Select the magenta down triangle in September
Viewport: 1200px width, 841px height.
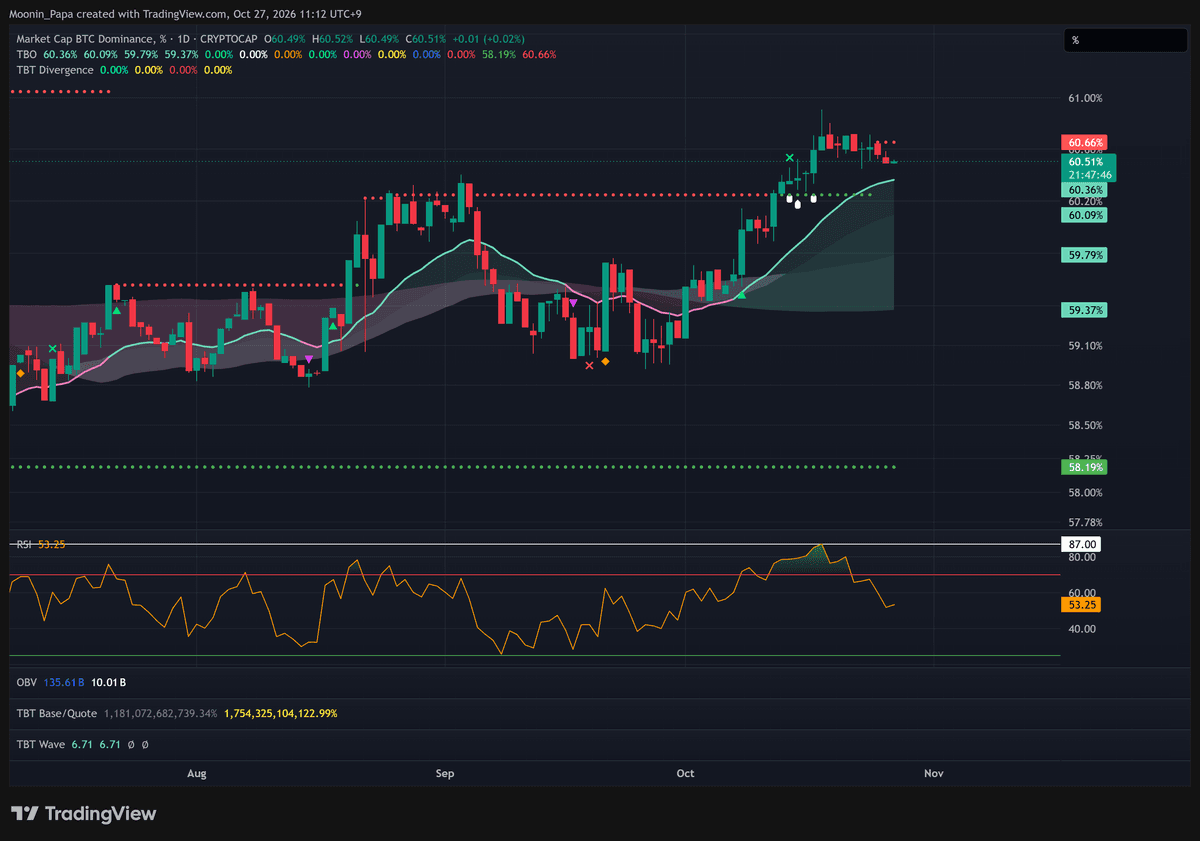(573, 301)
